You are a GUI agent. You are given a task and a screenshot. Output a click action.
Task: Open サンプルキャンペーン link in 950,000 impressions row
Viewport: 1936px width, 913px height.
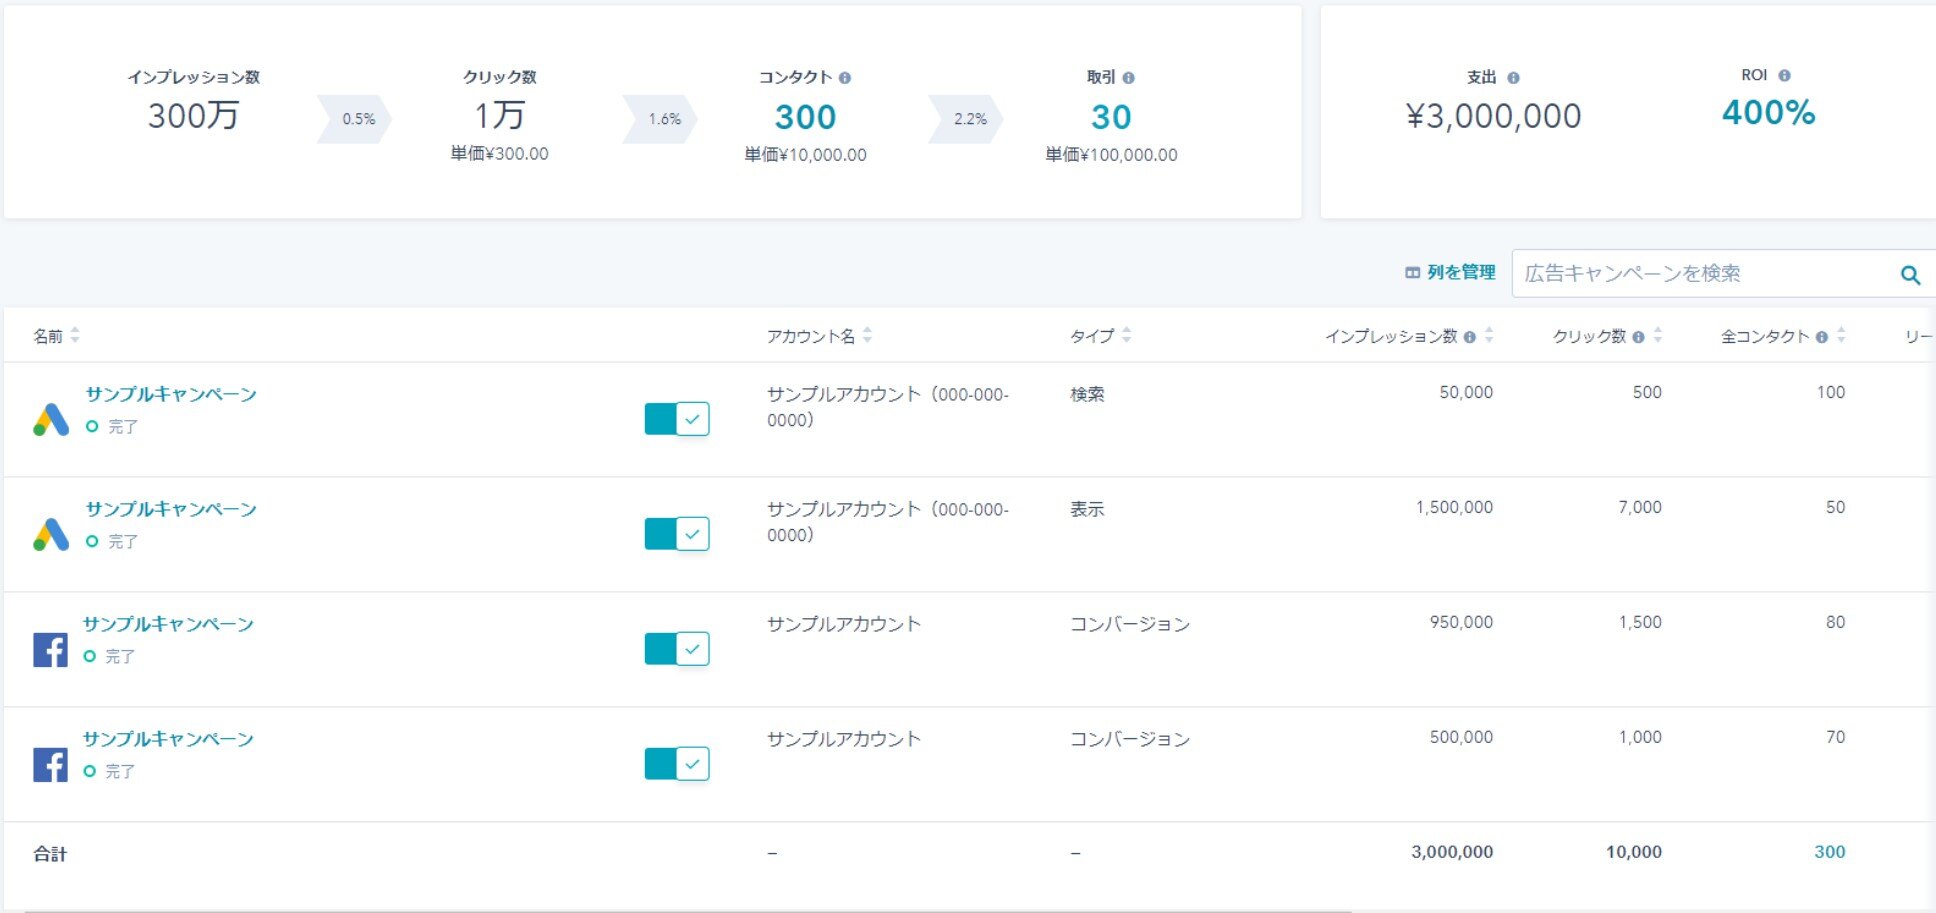pyautogui.click(x=168, y=624)
